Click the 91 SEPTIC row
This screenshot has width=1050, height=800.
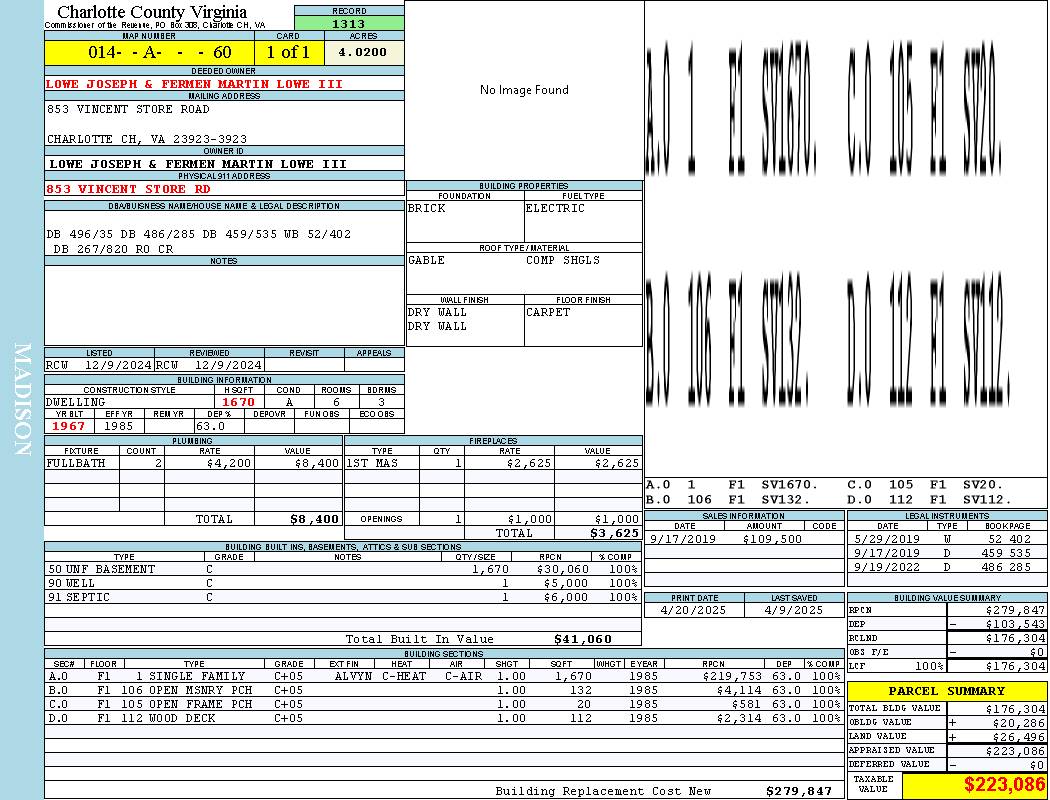343,597
